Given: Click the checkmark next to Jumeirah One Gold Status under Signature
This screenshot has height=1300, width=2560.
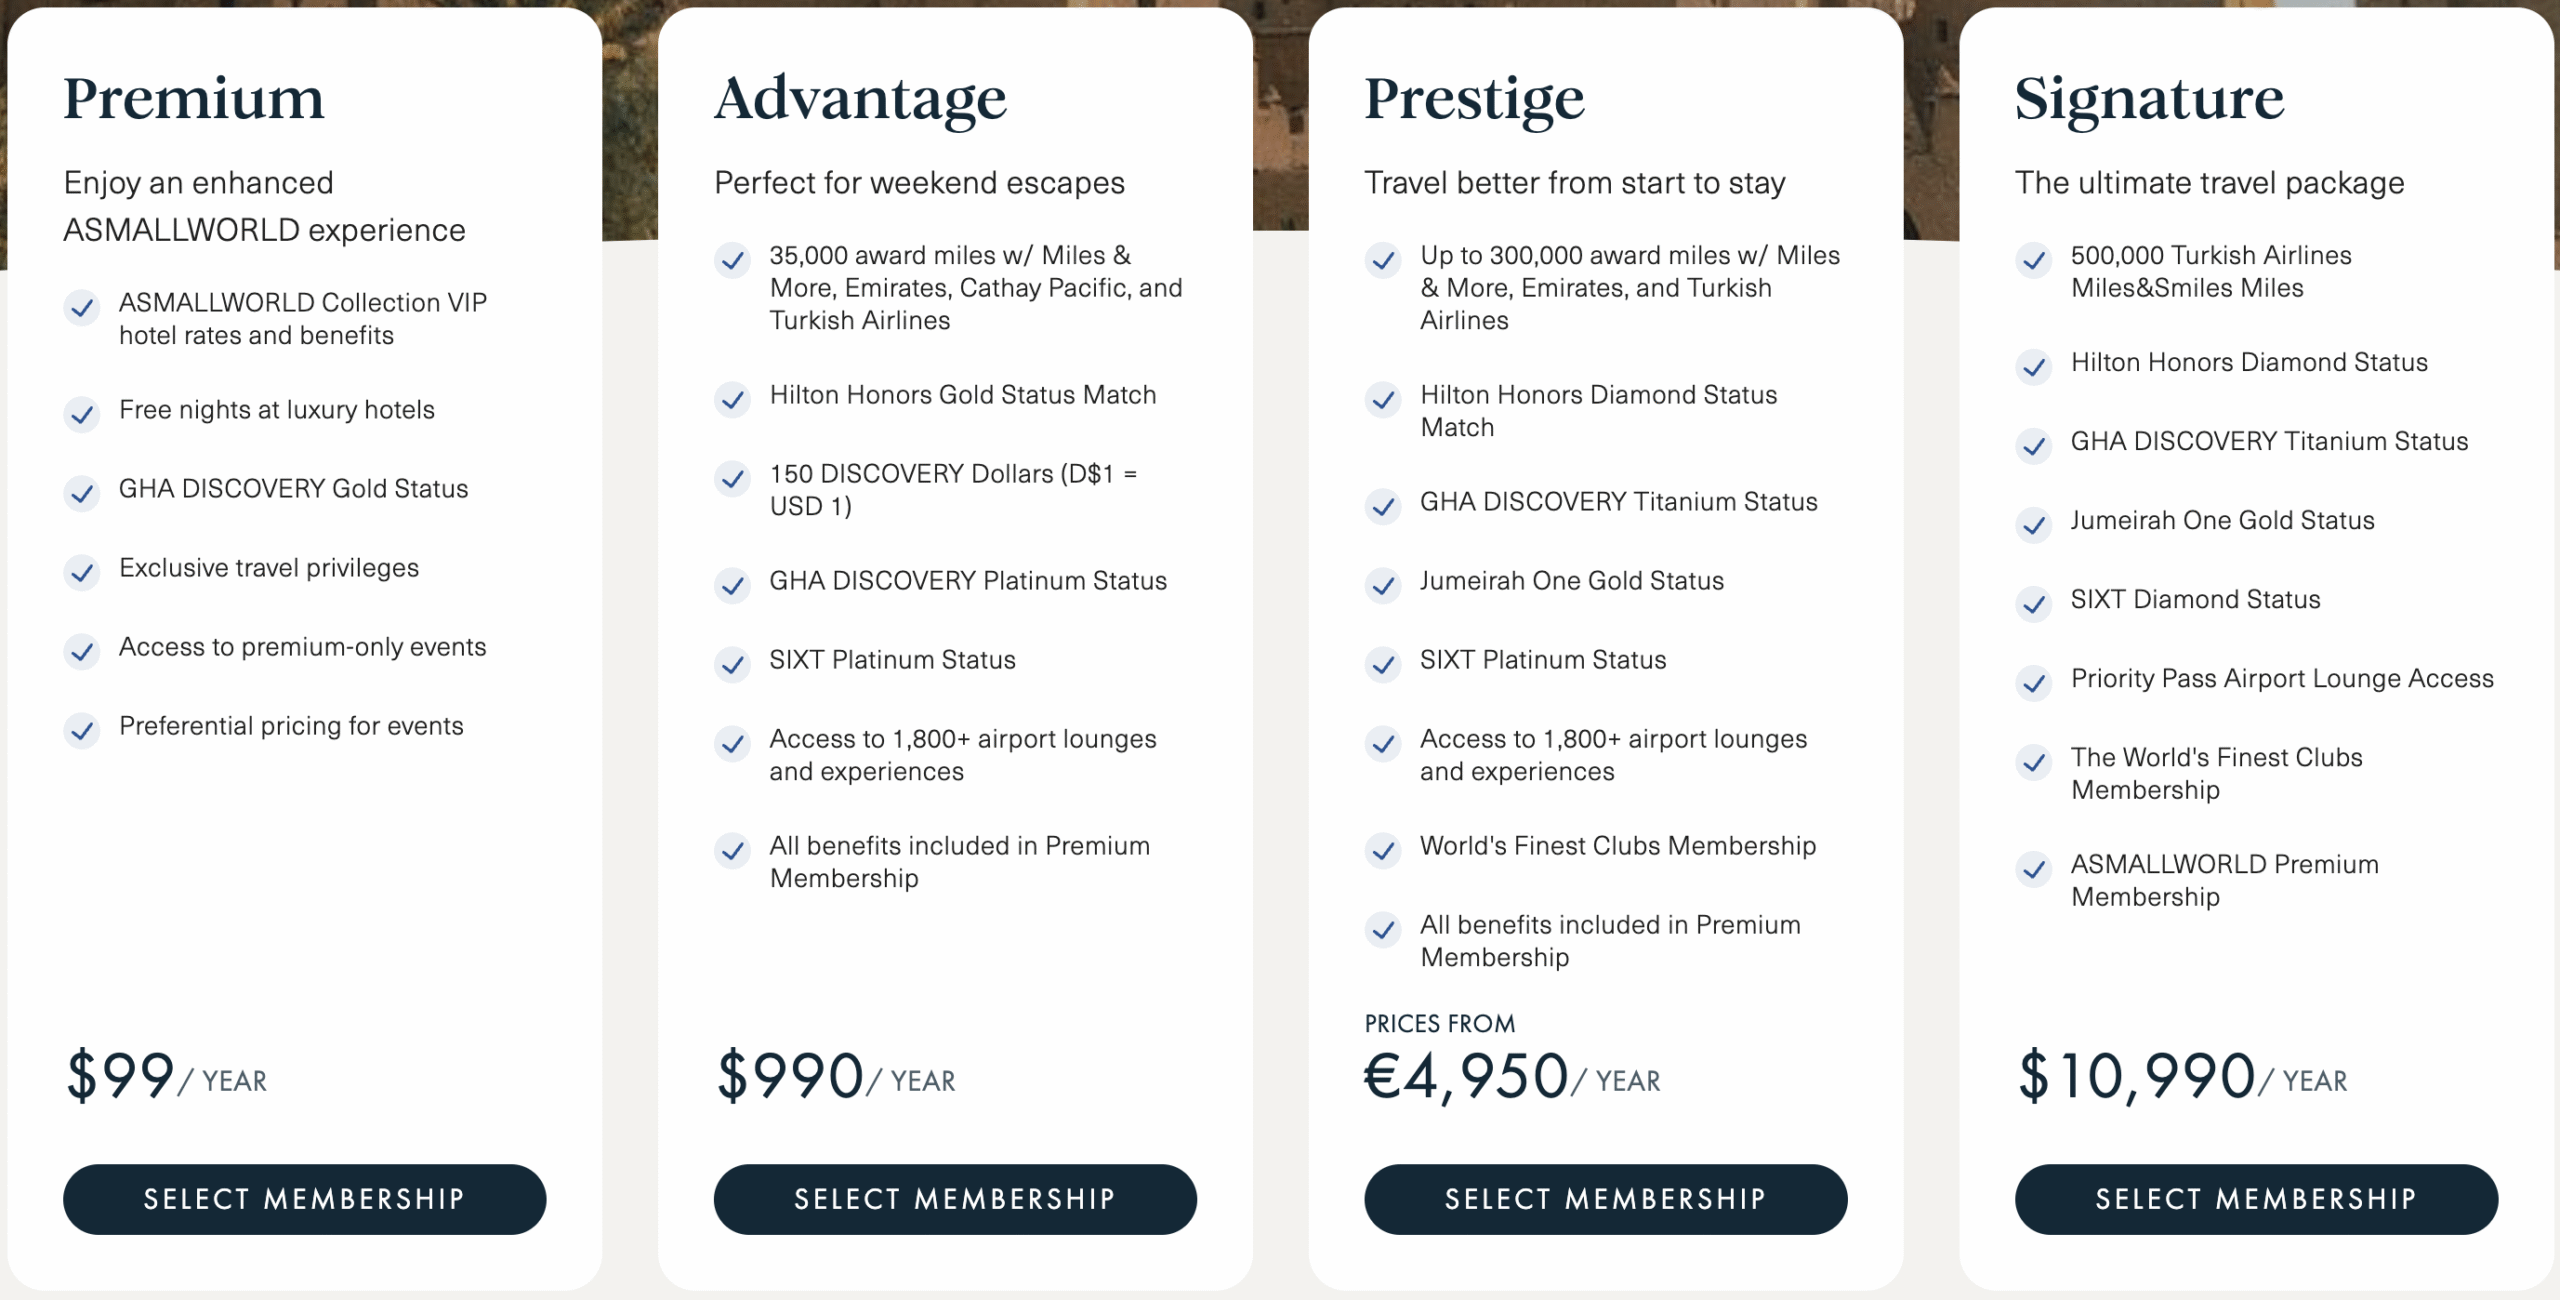Looking at the screenshot, I should [x=2034, y=525].
